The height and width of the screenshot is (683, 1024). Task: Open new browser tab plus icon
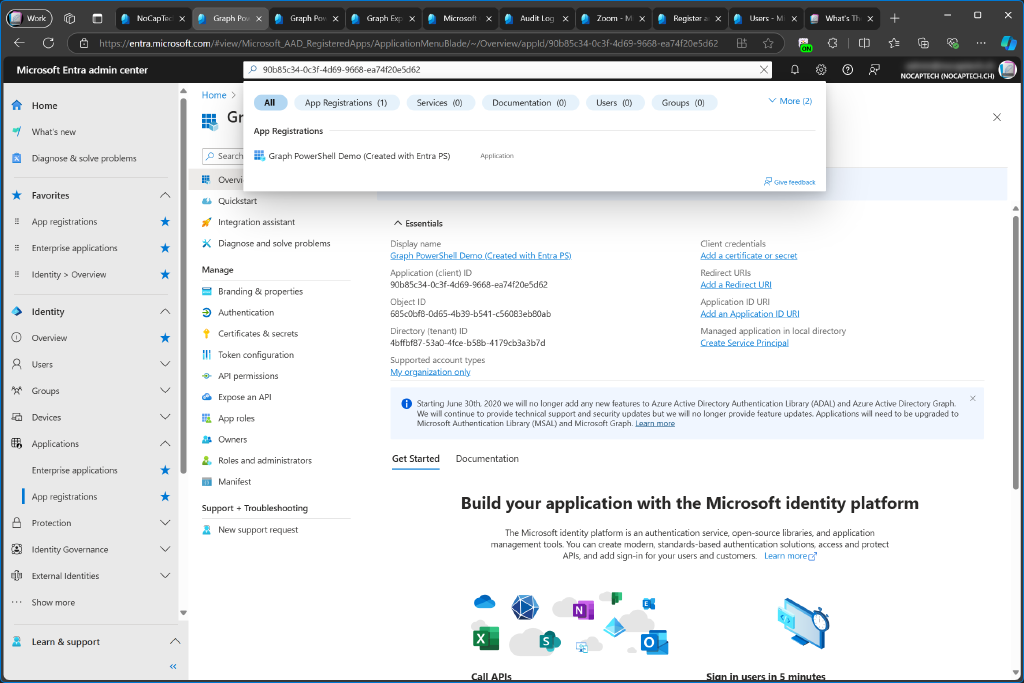895,18
